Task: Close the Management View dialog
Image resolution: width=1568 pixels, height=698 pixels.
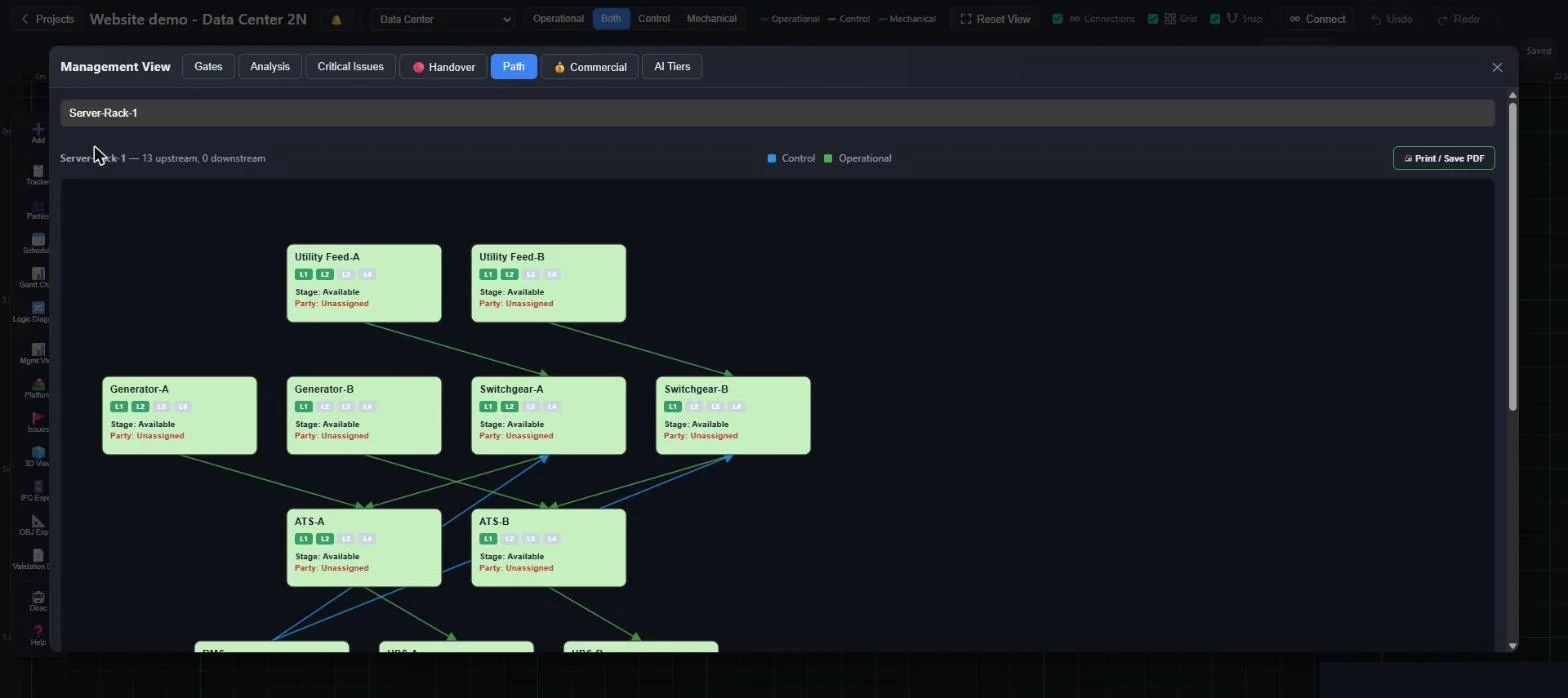Action: 1497,67
